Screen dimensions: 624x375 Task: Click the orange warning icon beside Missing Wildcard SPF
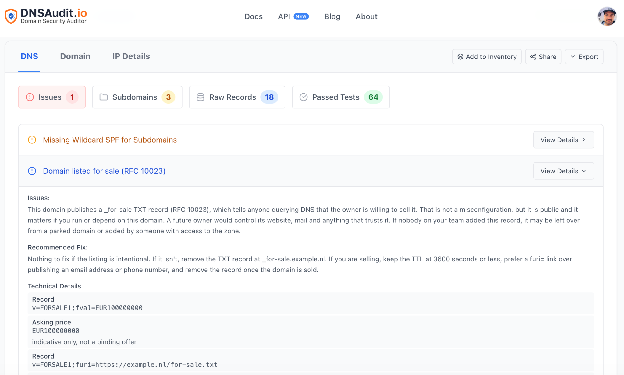(32, 140)
